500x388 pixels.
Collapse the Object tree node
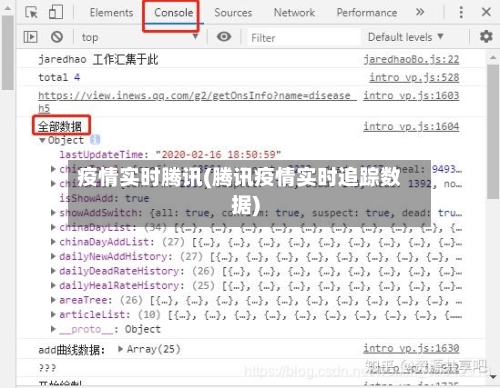[42, 141]
